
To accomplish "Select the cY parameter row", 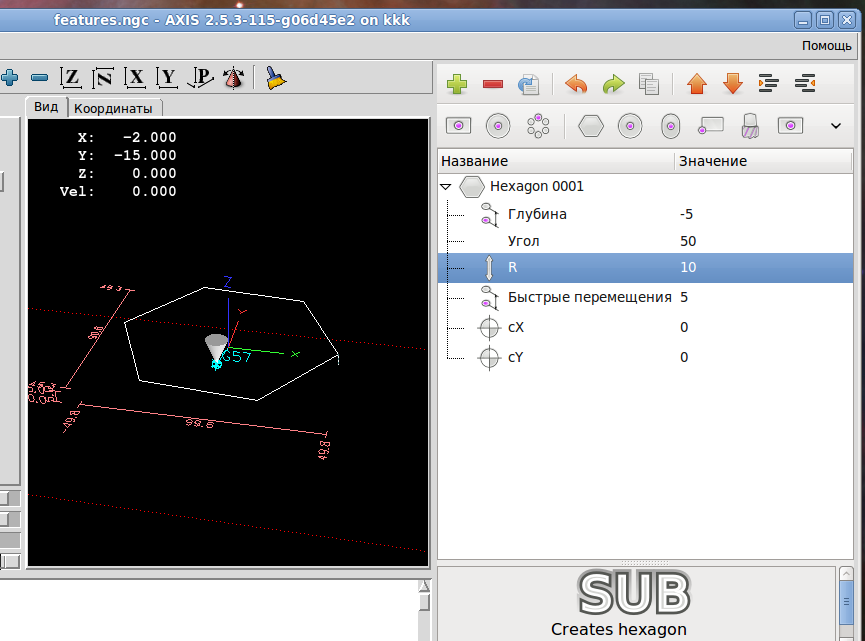I will click(645, 357).
